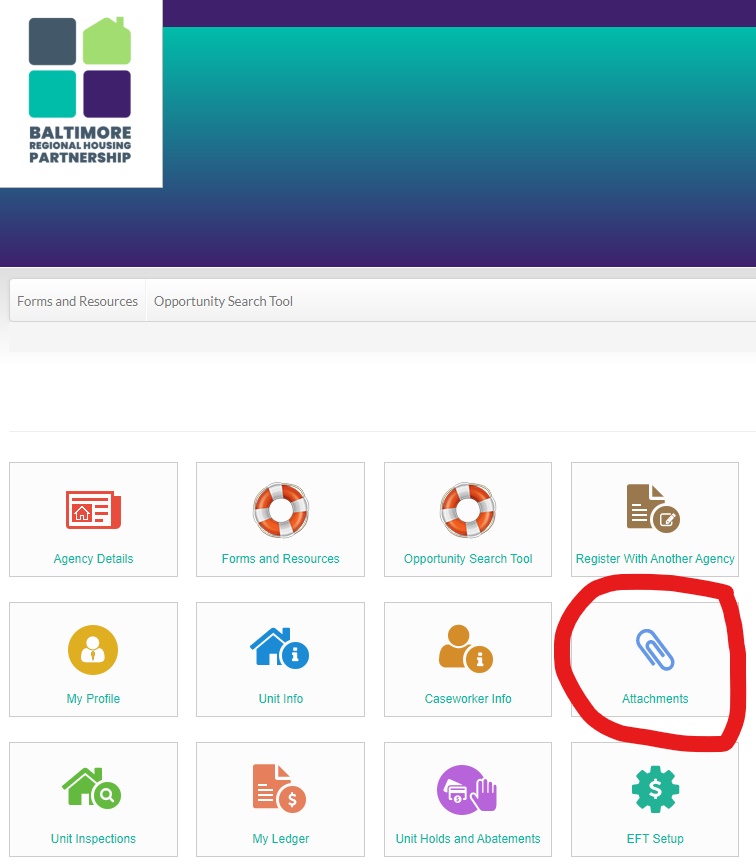
Task: Open the EFT Setup text link
Action: (655, 839)
